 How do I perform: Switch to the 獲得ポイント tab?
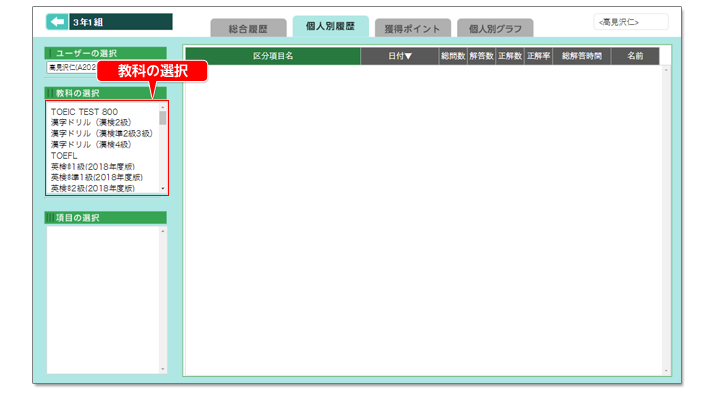click(x=412, y=28)
